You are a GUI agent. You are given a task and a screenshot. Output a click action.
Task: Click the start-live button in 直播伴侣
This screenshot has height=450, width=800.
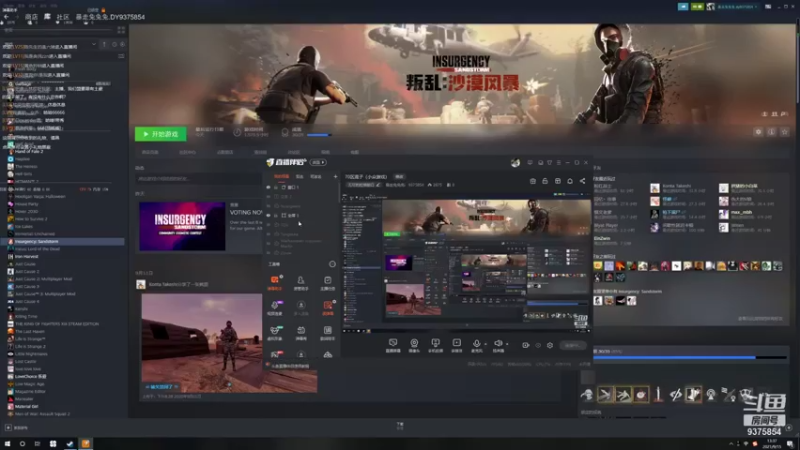[x=572, y=345]
